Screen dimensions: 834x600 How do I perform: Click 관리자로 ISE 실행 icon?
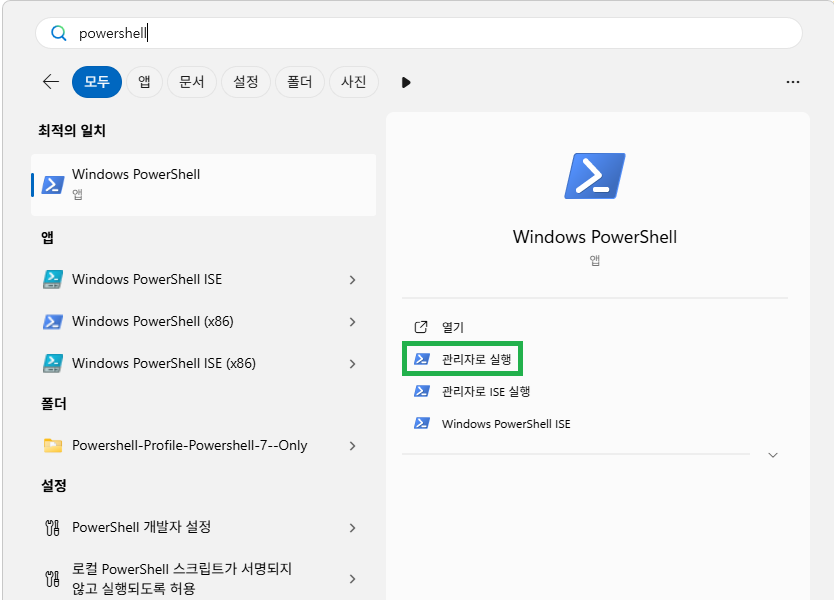[422, 391]
